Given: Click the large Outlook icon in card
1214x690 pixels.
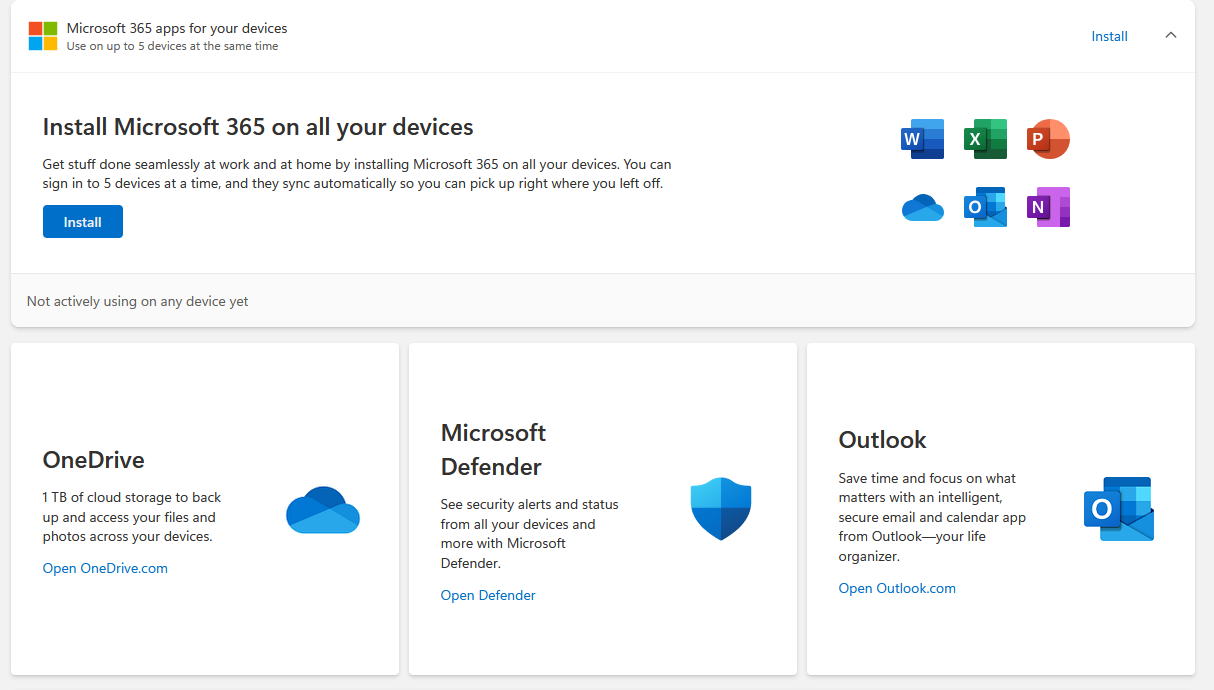Looking at the screenshot, I should [x=1119, y=509].
